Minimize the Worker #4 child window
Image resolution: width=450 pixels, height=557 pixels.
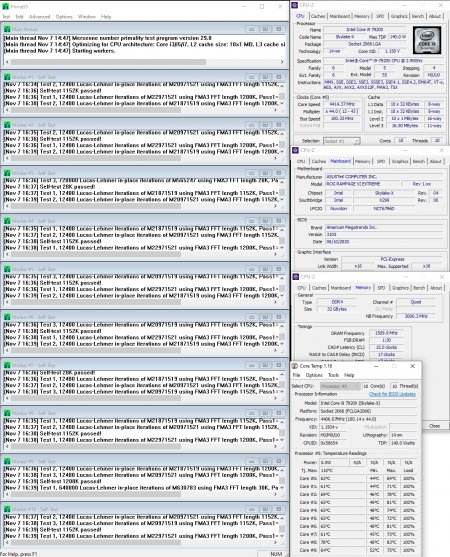pos(251,221)
